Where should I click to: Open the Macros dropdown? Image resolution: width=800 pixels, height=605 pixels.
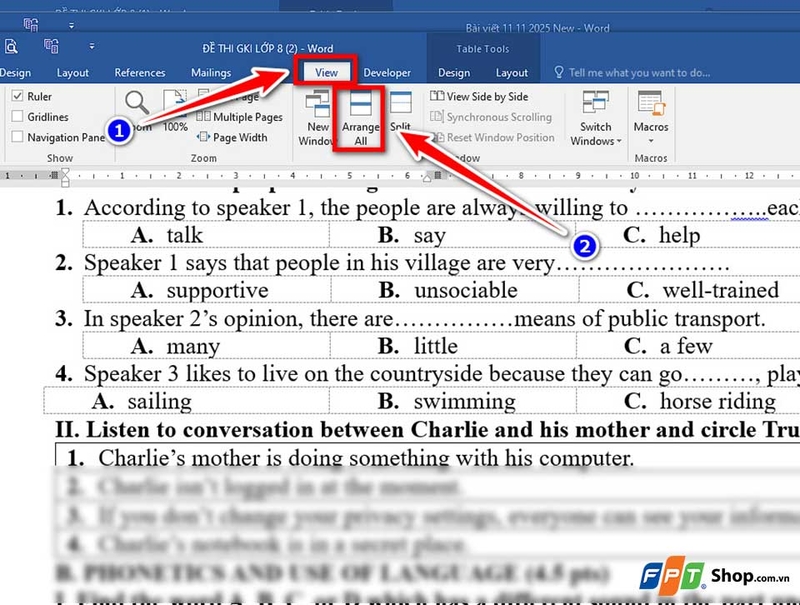tap(651, 117)
